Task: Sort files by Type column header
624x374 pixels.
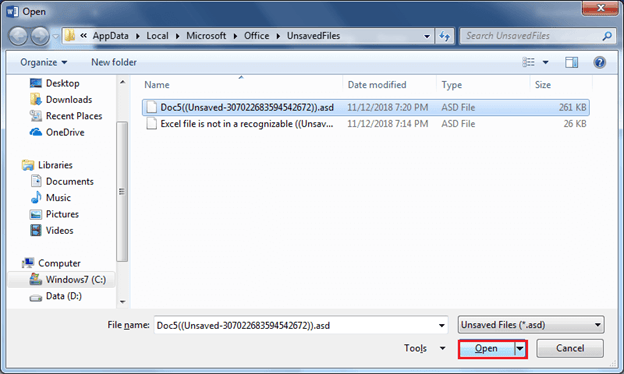Action: tap(452, 85)
